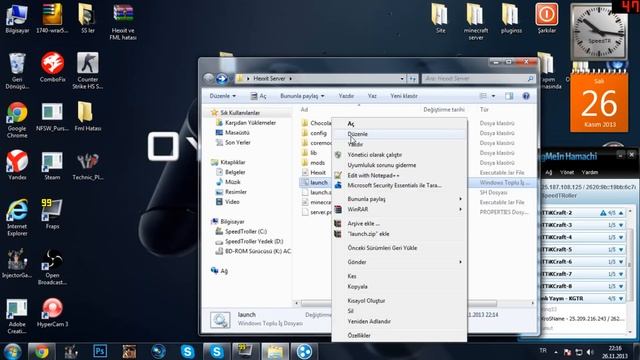640x360 pixels.
Task: Select Belgeler library in the sidebar
Action: point(231,172)
